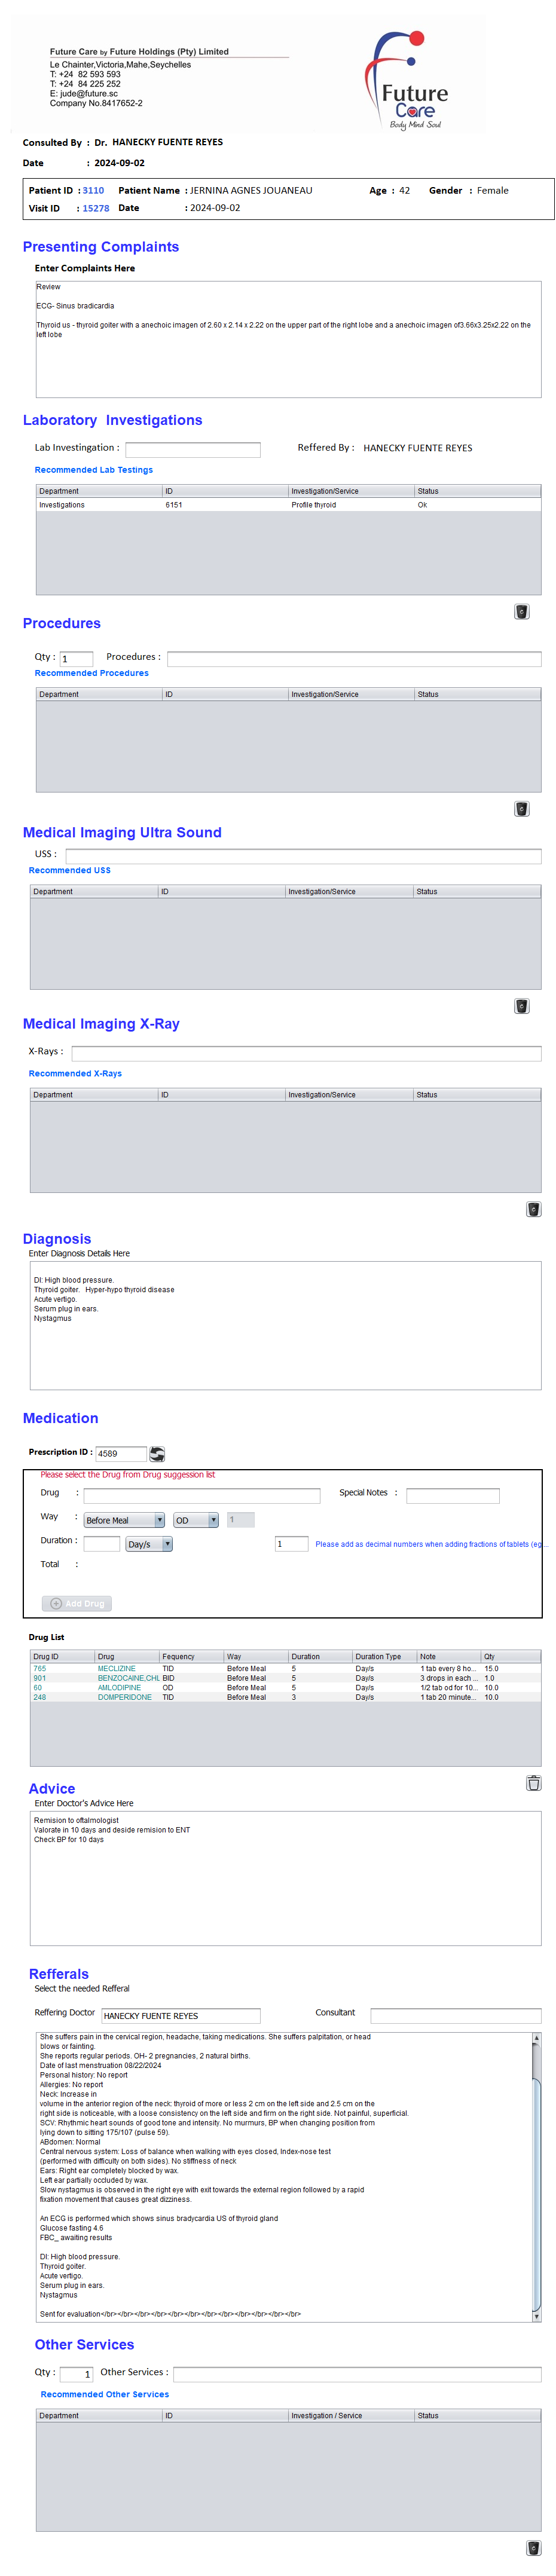Click the delete icon under Other Services table
This screenshot has width=556, height=2576.
533,2548
